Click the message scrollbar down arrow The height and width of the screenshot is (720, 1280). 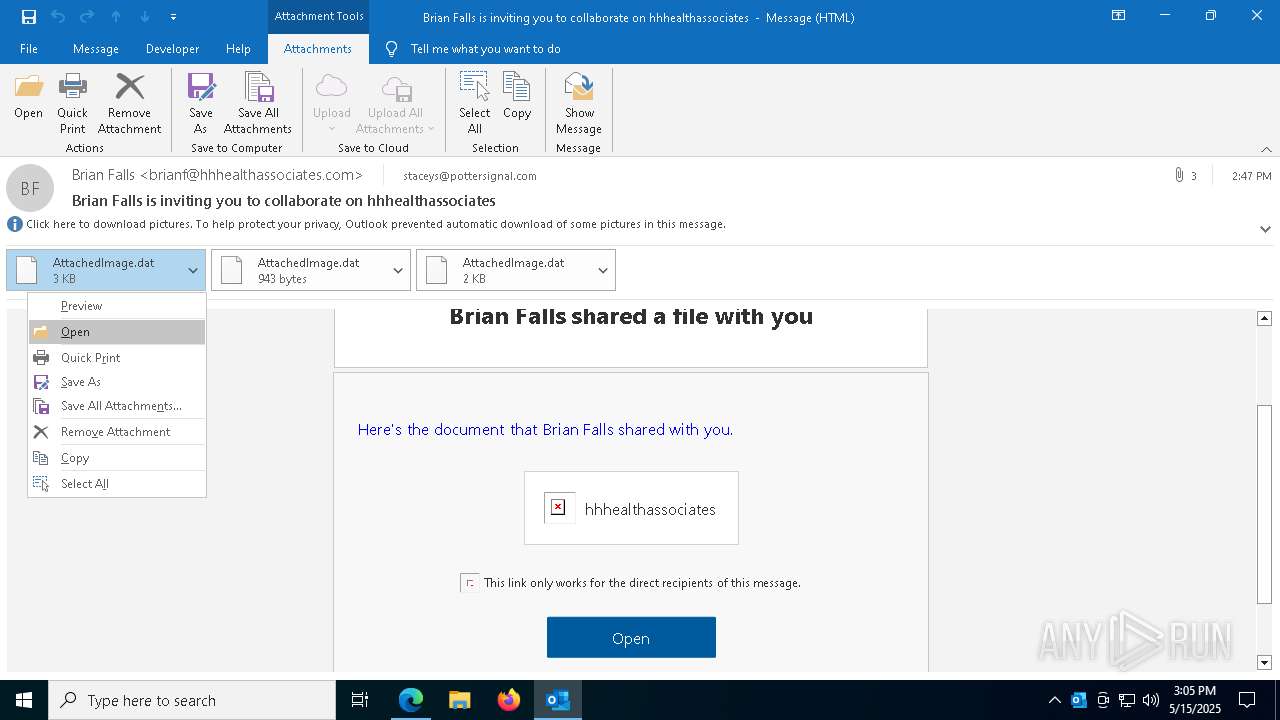coord(1264,662)
